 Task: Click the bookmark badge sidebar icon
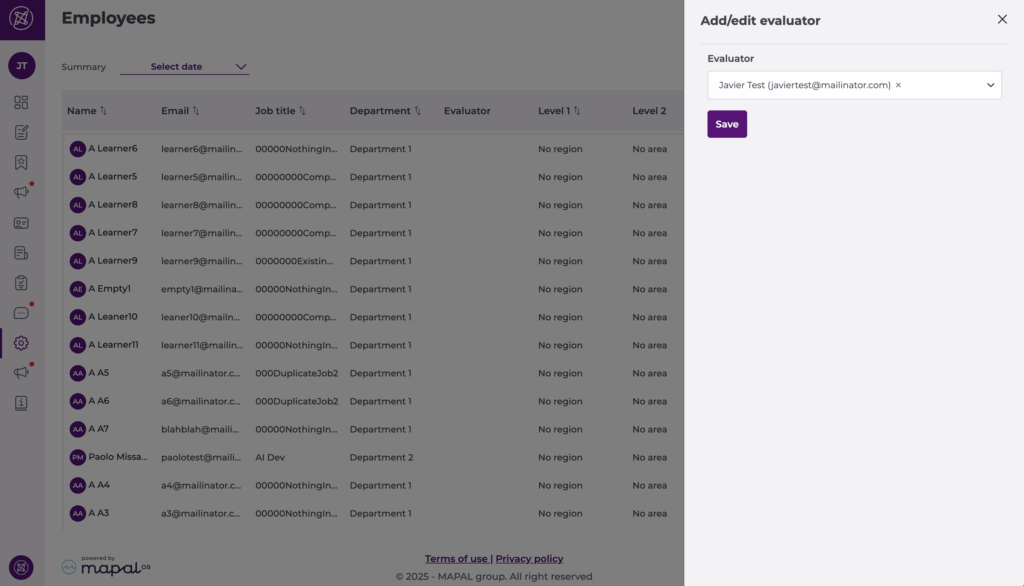point(21,162)
